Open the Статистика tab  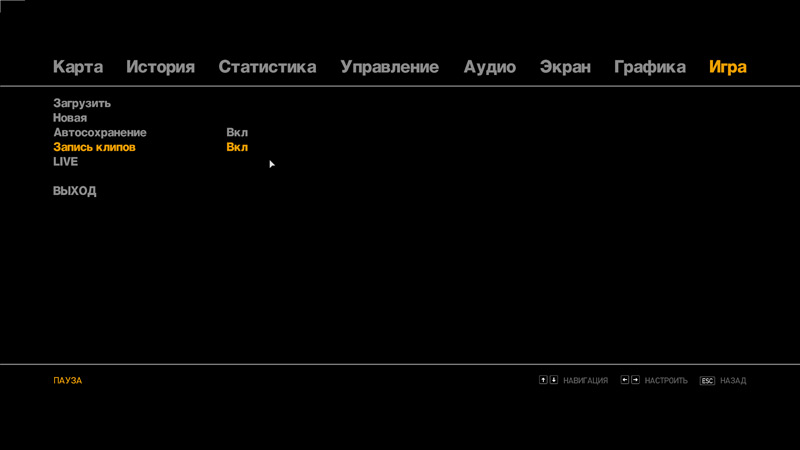coord(267,67)
